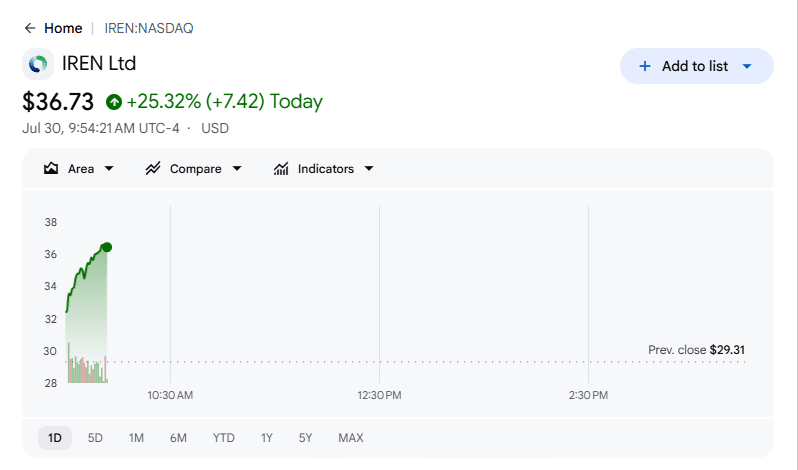Image resolution: width=798 pixels, height=470 pixels.
Task: Open the Area chart type dropdown
Action: (79, 168)
